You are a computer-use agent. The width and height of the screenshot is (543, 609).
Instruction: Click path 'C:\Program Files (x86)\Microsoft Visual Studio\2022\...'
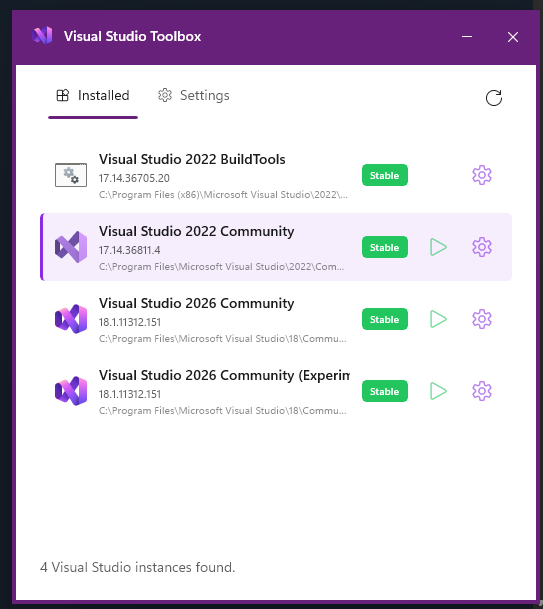[223, 195]
